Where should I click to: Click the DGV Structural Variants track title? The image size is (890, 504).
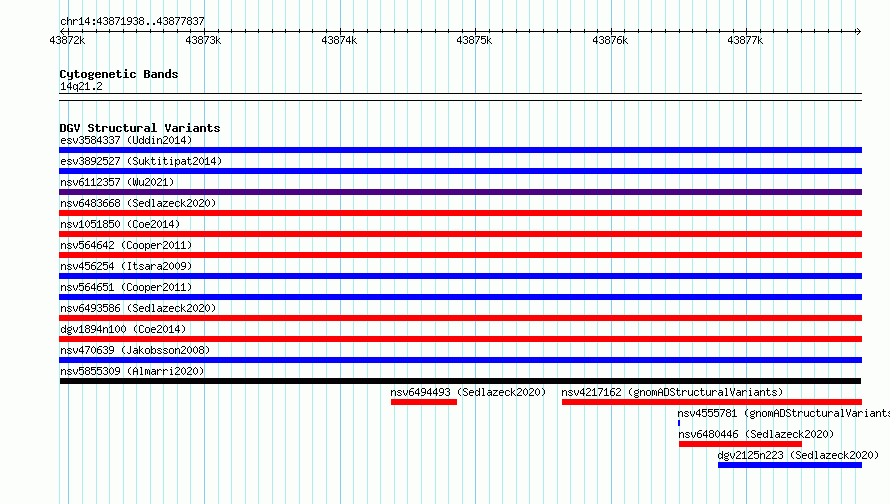click(x=140, y=128)
